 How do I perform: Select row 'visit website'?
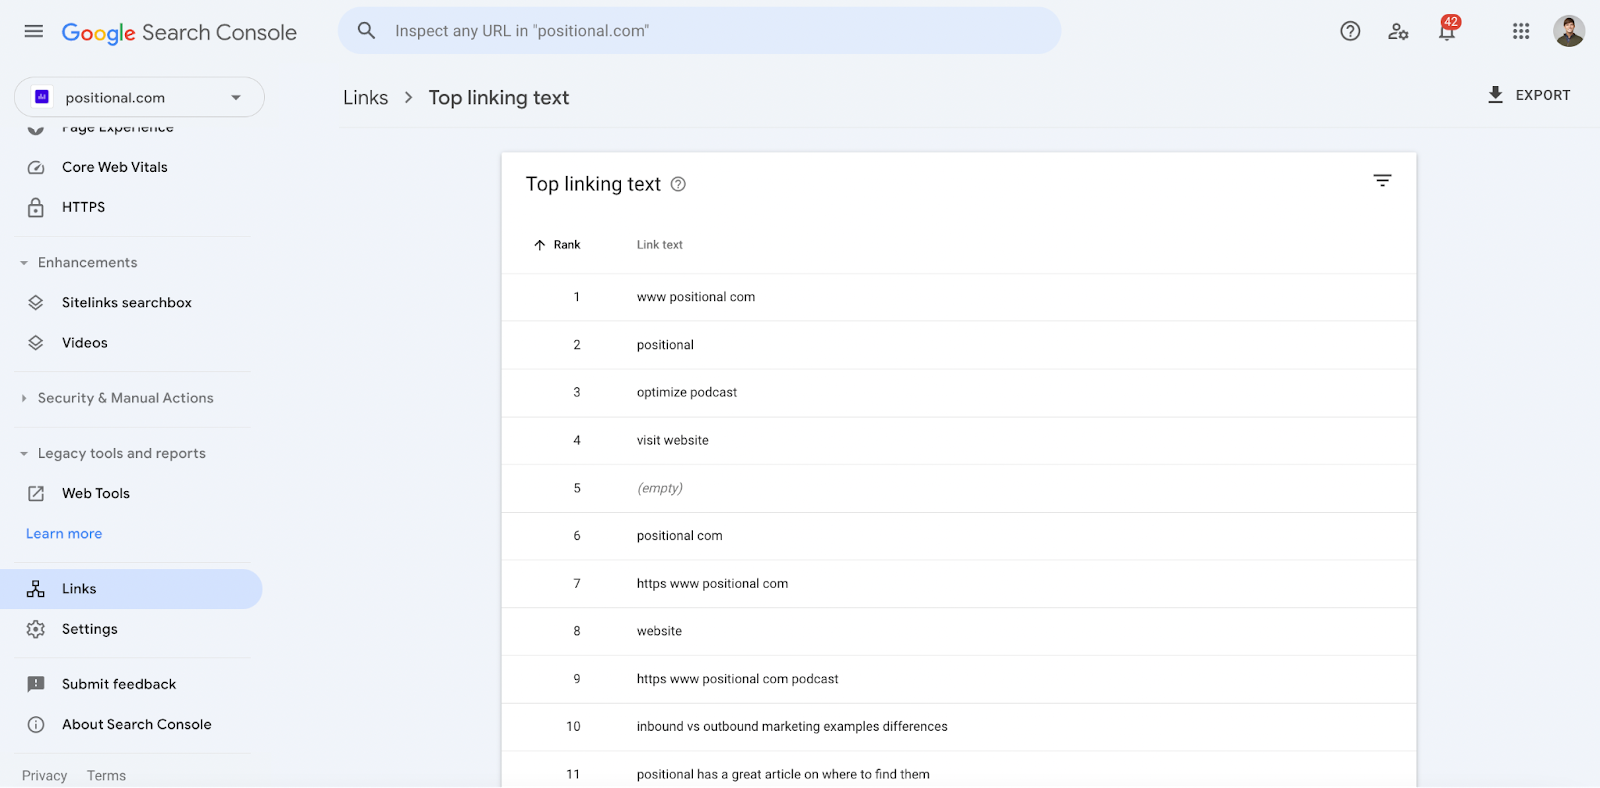click(x=958, y=440)
